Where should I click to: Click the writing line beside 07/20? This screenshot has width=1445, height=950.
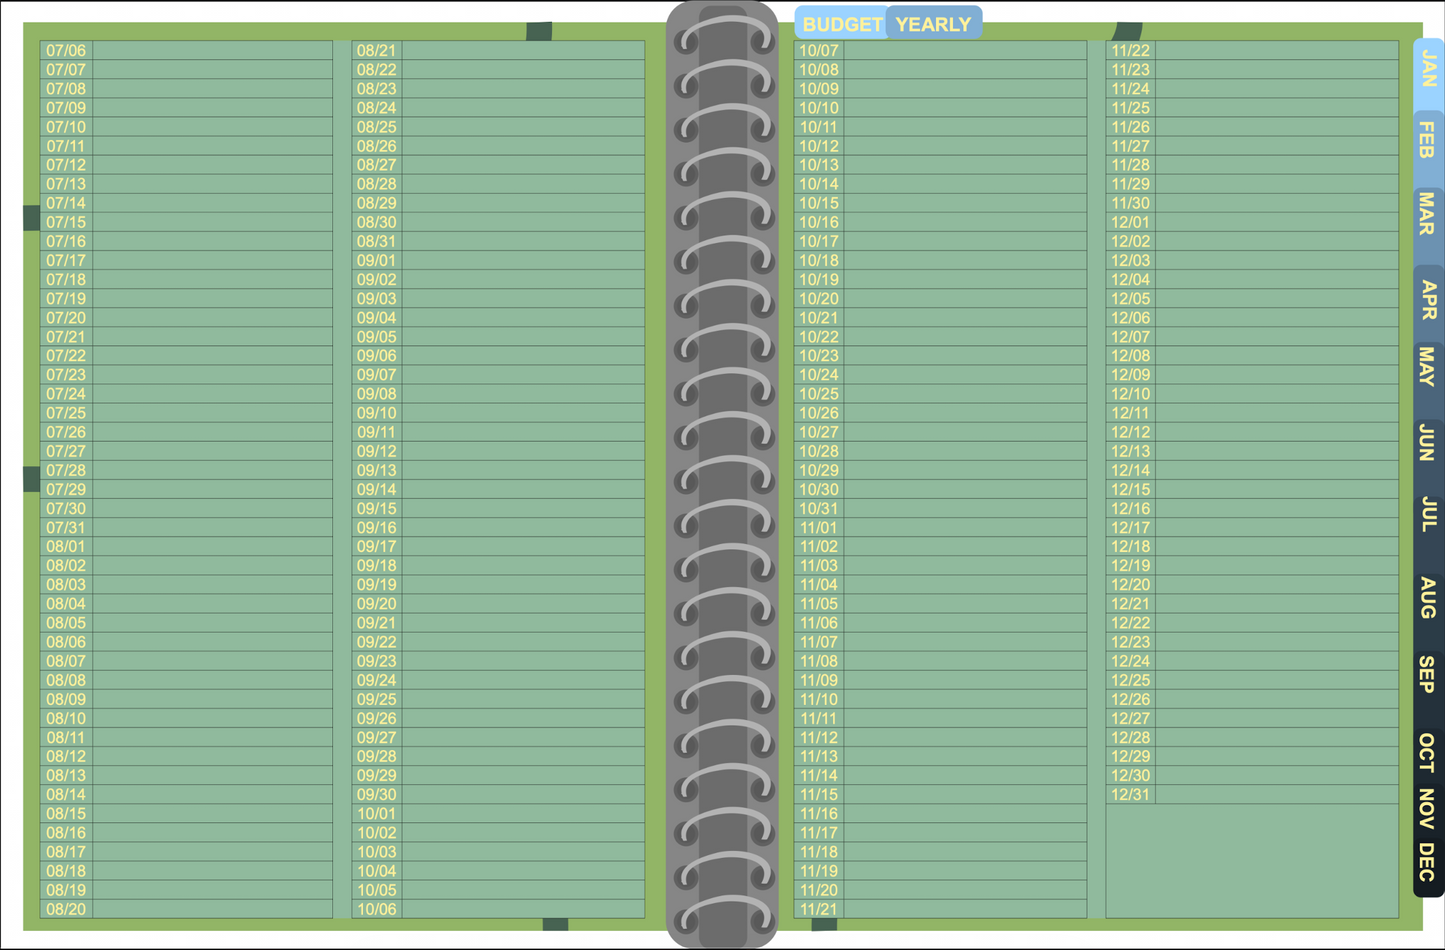click(x=213, y=317)
